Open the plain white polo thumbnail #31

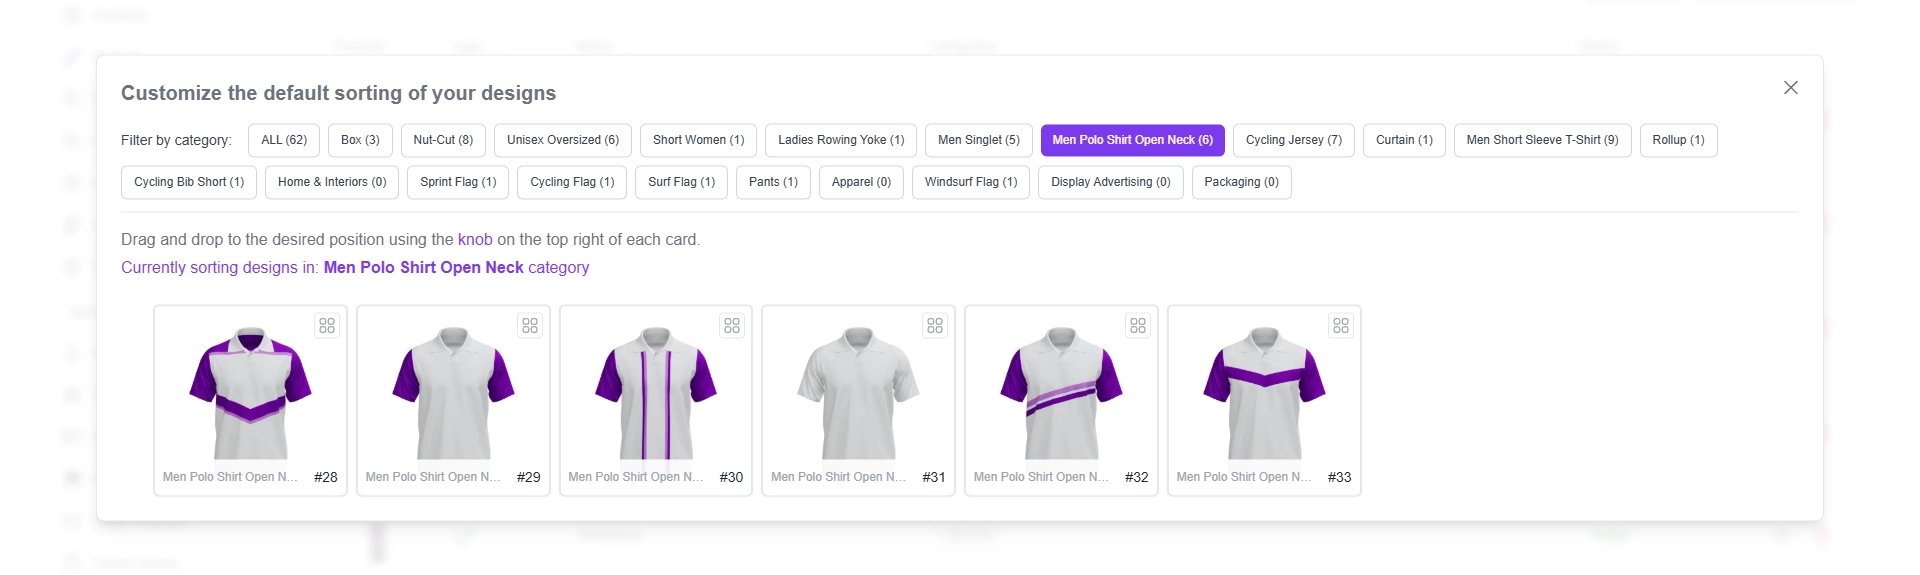coord(858,393)
